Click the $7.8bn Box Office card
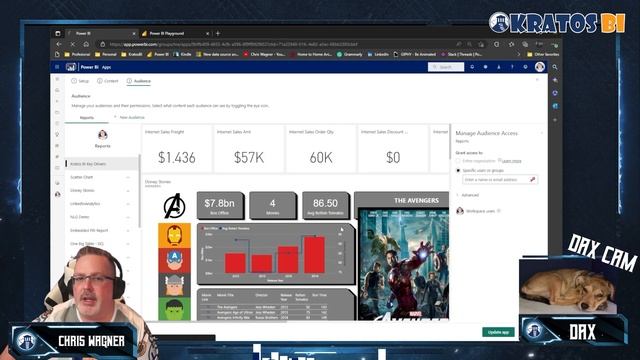 pos(220,206)
